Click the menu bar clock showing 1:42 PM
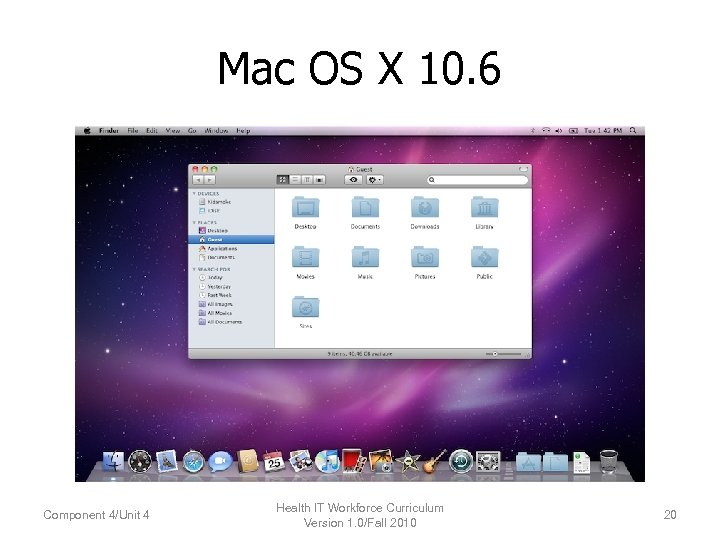Screen dimensions: 720x540 (602, 131)
